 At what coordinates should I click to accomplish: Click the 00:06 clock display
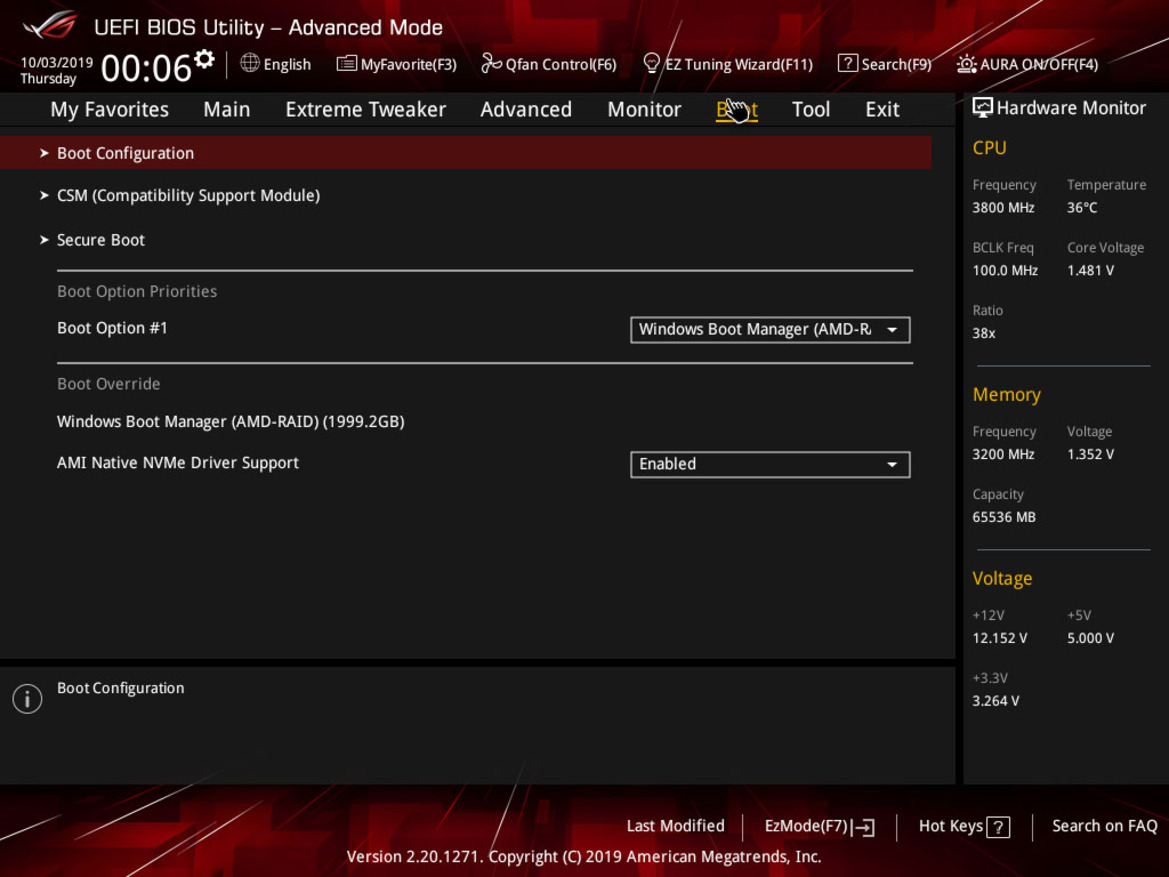[146, 69]
